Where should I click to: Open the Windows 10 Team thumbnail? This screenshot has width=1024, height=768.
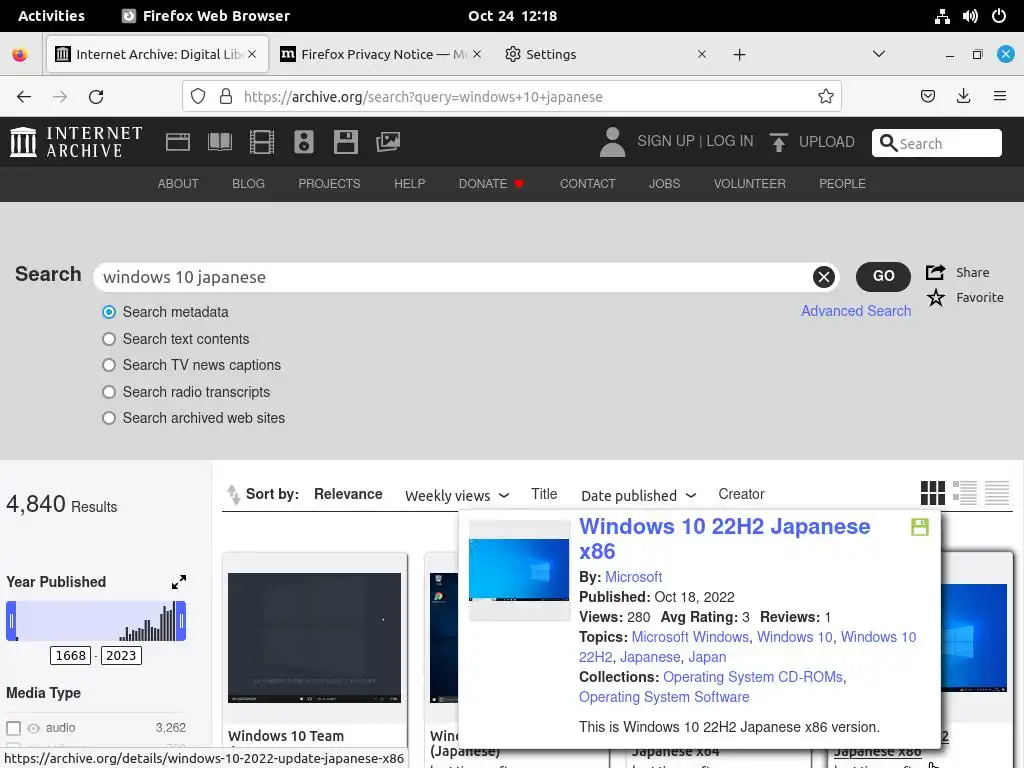(x=314, y=638)
